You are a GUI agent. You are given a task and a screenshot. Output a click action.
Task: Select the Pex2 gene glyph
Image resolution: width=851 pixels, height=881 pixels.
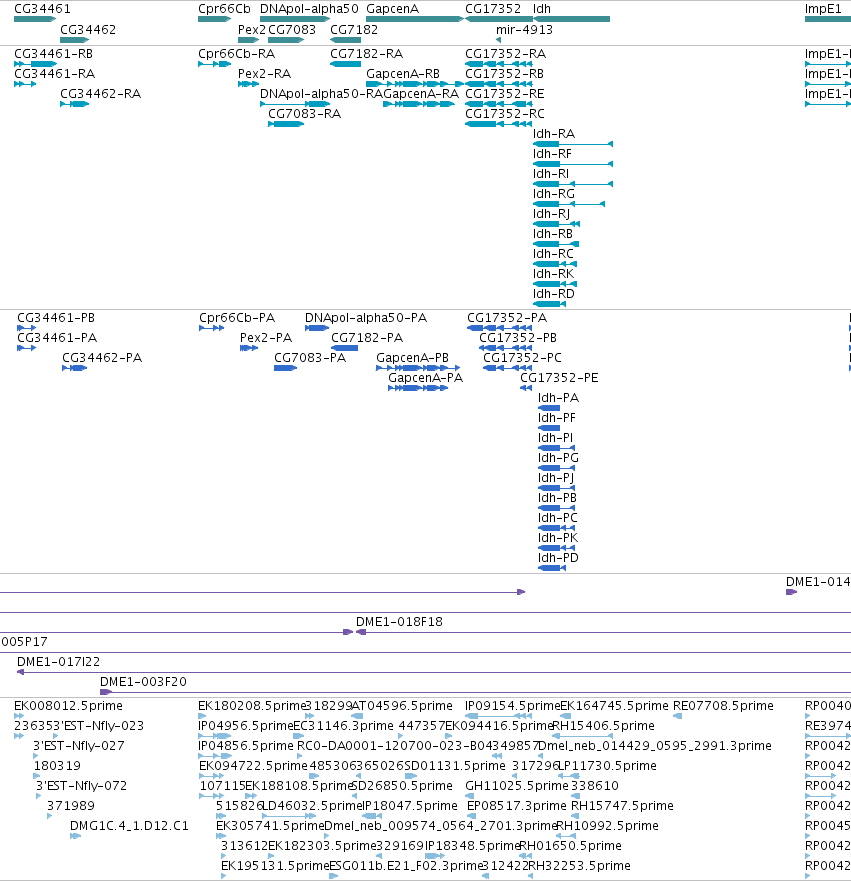click(x=248, y=40)
